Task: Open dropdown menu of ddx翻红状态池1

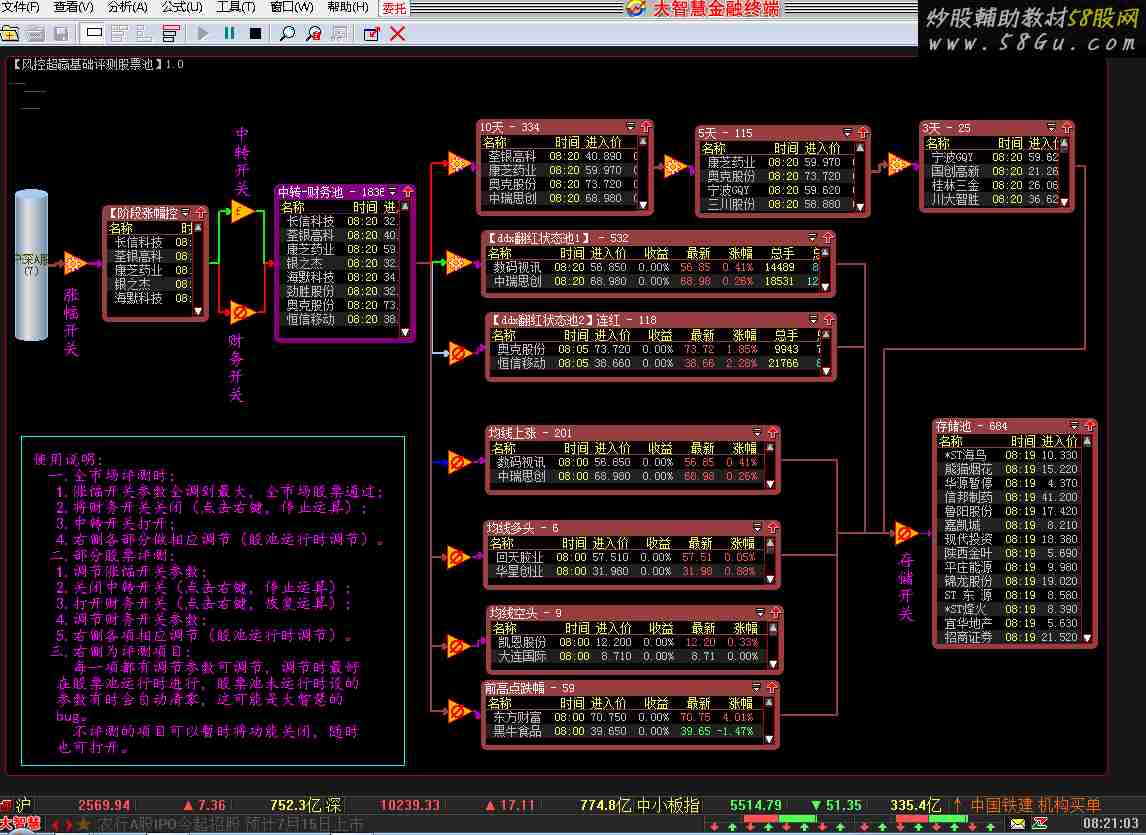Action: tap(812, 238)
